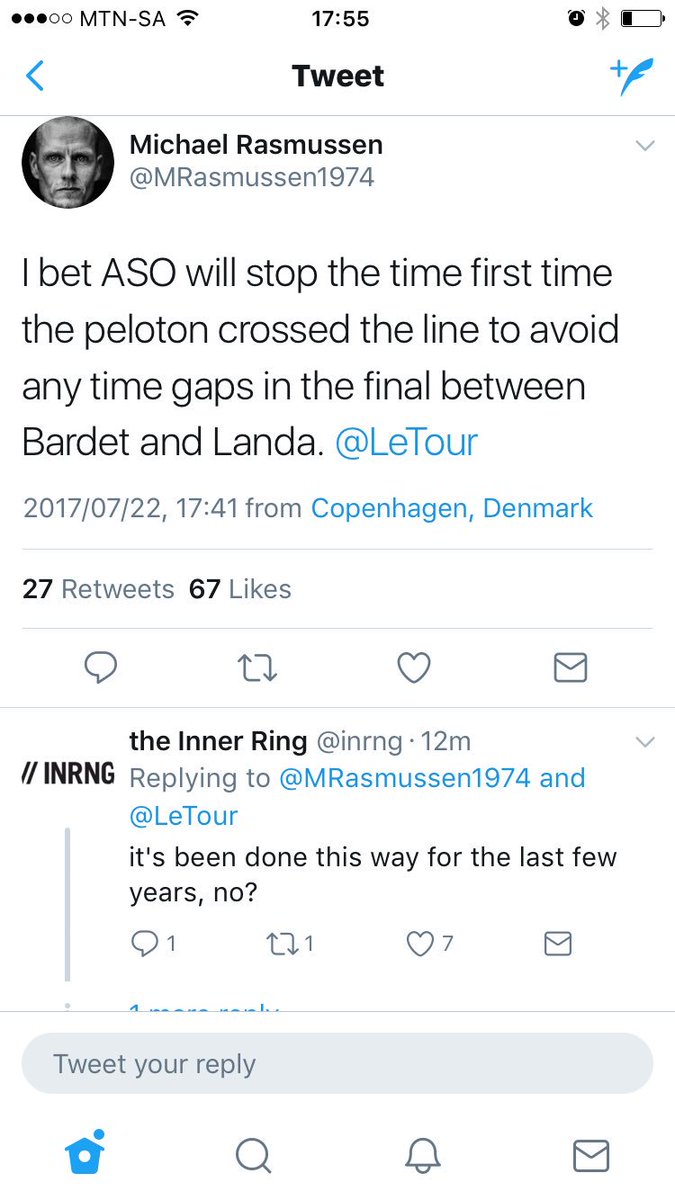Send the Inner Ring reply via direct message icon
Image resolution: width=675 pixels, height=1200 pixels.
(557, 943)
